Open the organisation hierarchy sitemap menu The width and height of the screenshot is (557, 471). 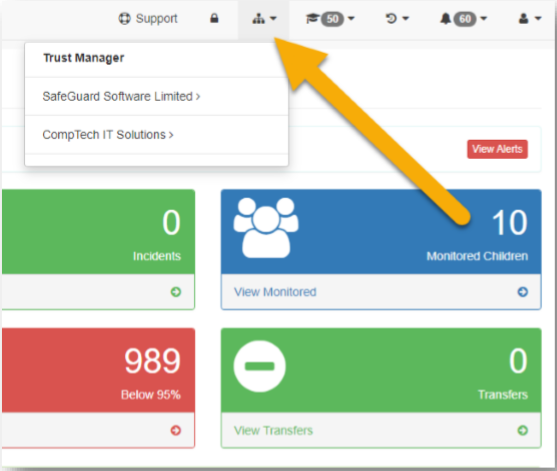264,19
